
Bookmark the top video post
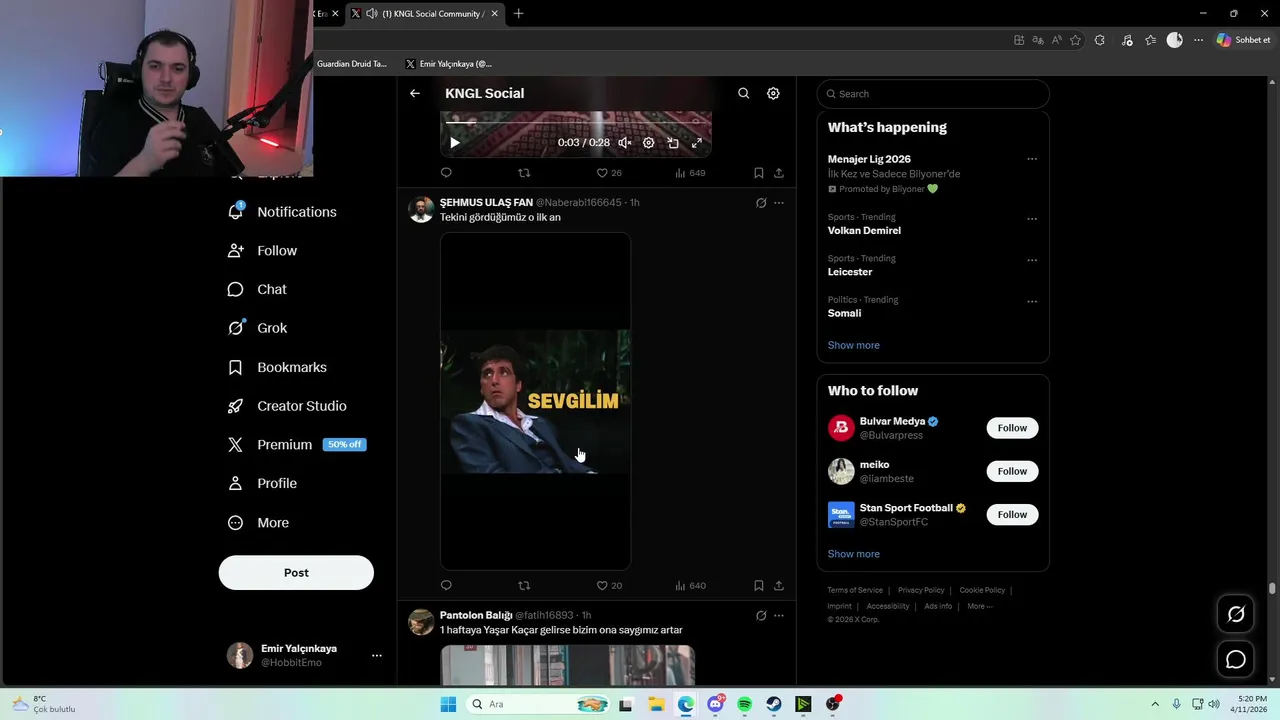pyautogui.click(x=758, y=173)
